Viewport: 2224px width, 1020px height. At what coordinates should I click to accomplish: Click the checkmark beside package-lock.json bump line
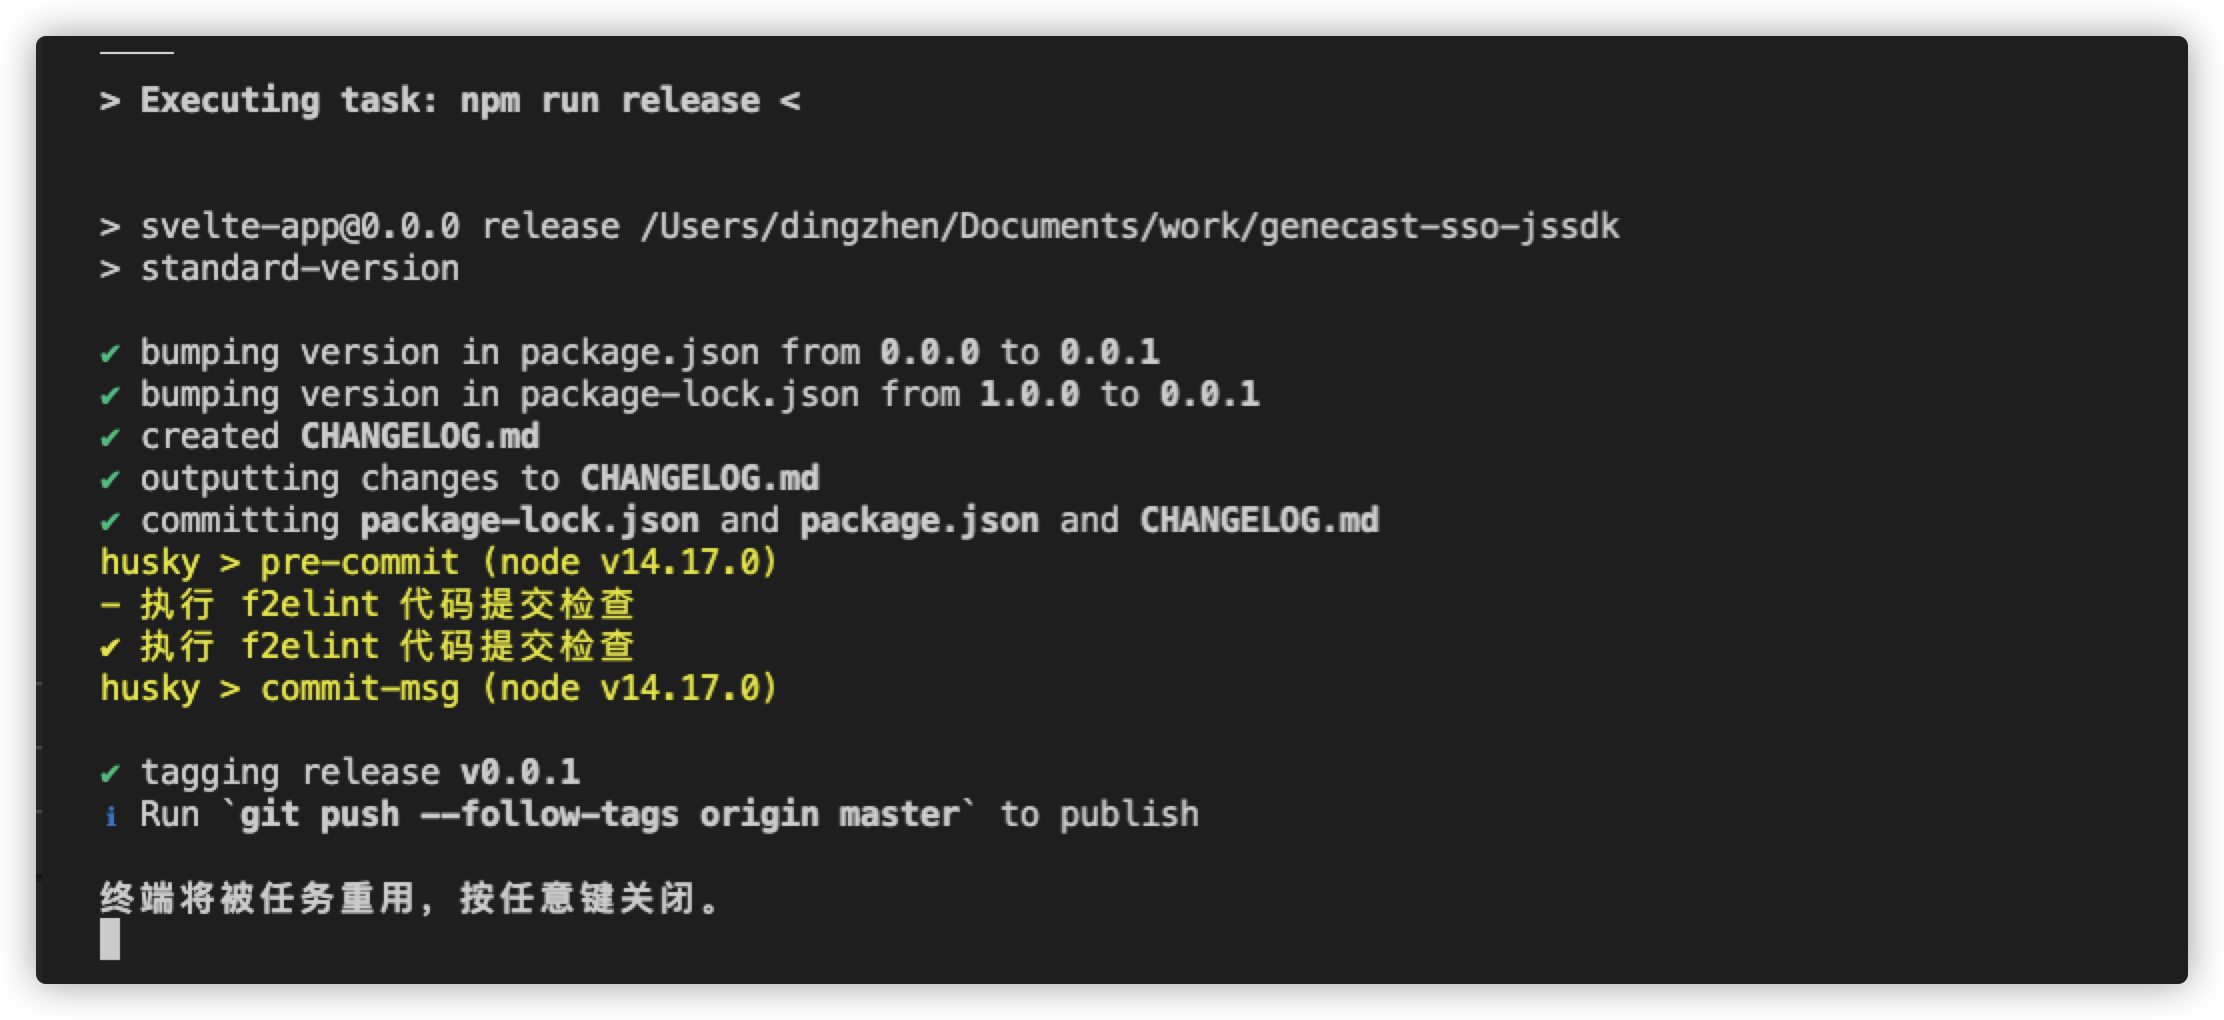tap(110, 395)
